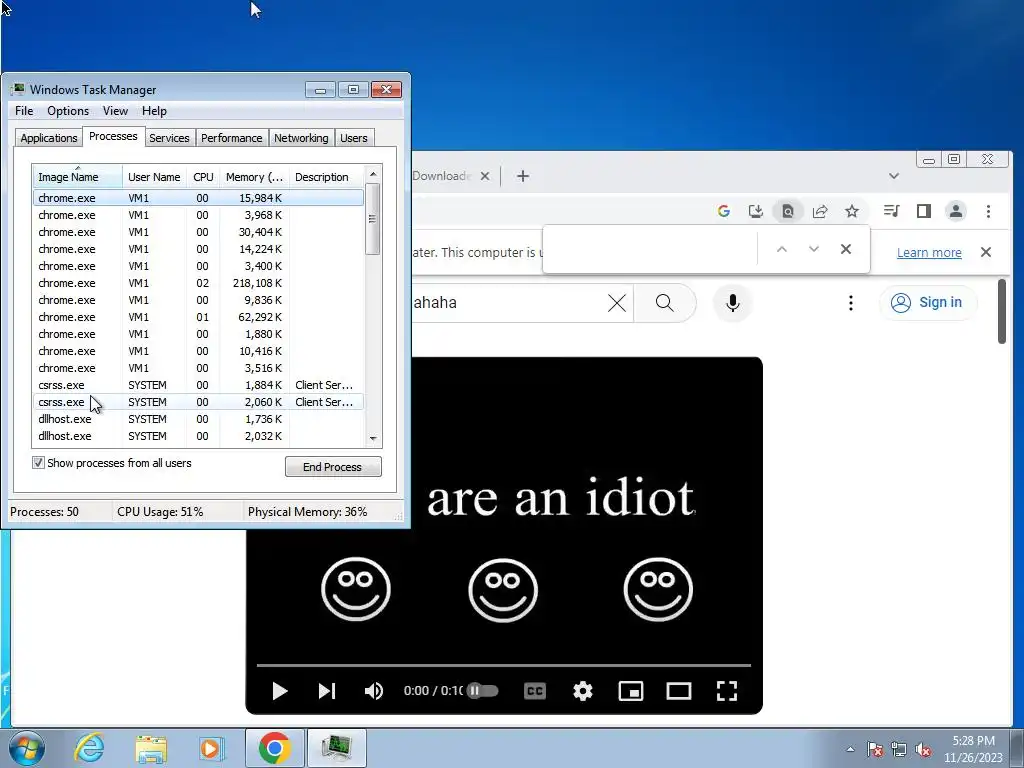Select the chrome.exe row using 218,108 K
The width and height of the screenshot is (1024, 768).
coord(199,283)
